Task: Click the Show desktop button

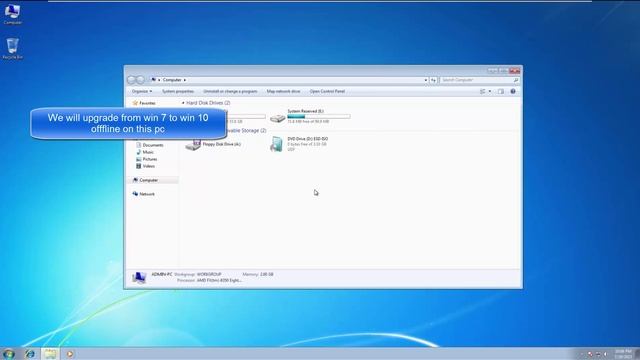Action: point(637,354)
